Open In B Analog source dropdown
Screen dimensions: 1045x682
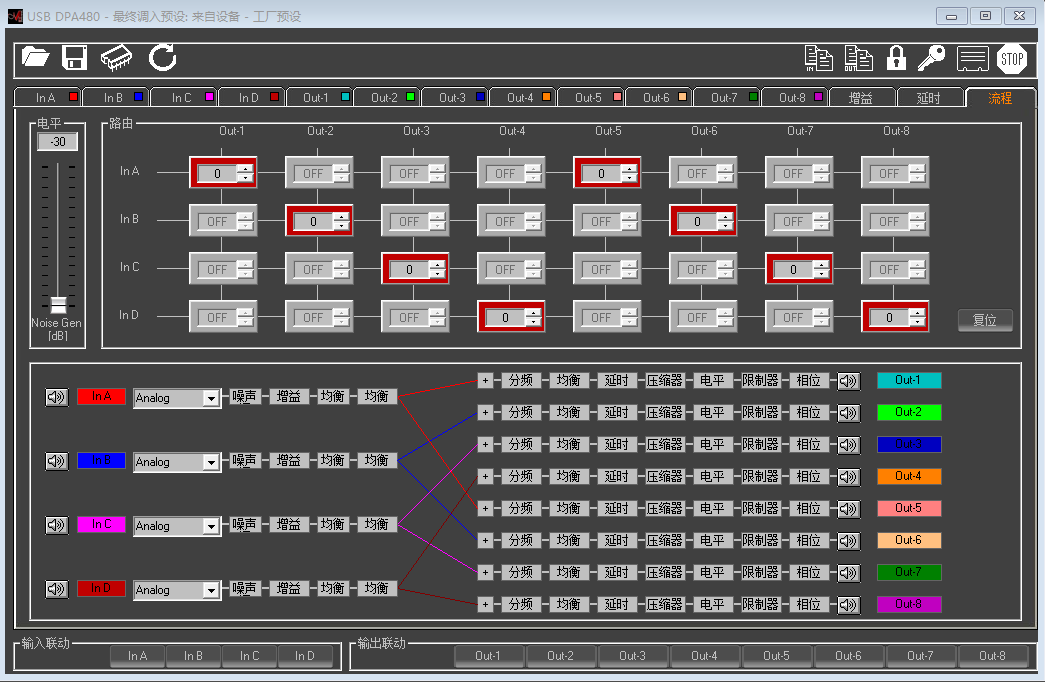pos(177,462)
